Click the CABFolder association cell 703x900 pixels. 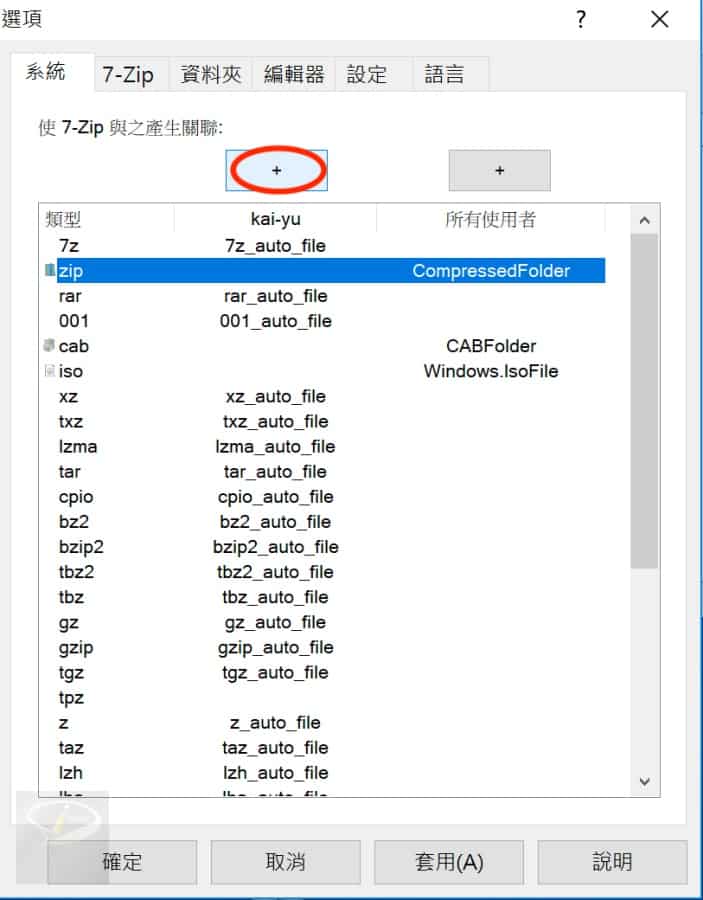click(x=491, y=346)
